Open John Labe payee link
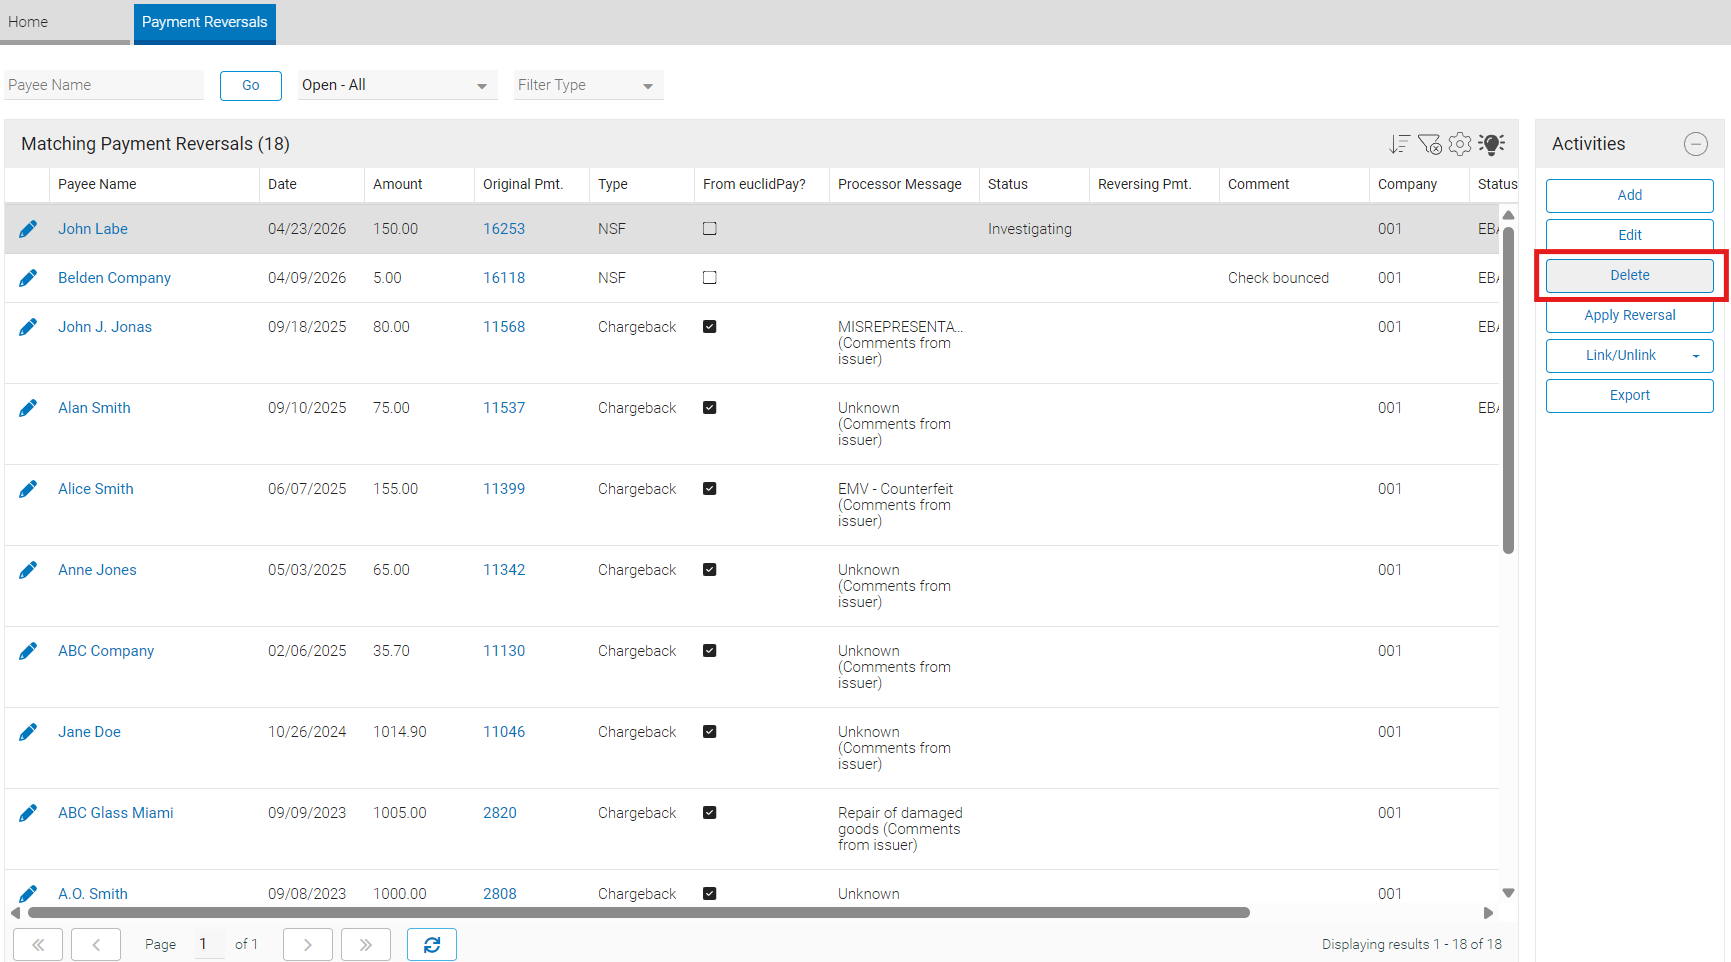This screenshot has height=962, width=1731. pyautogui.click(x=93, y=229)
